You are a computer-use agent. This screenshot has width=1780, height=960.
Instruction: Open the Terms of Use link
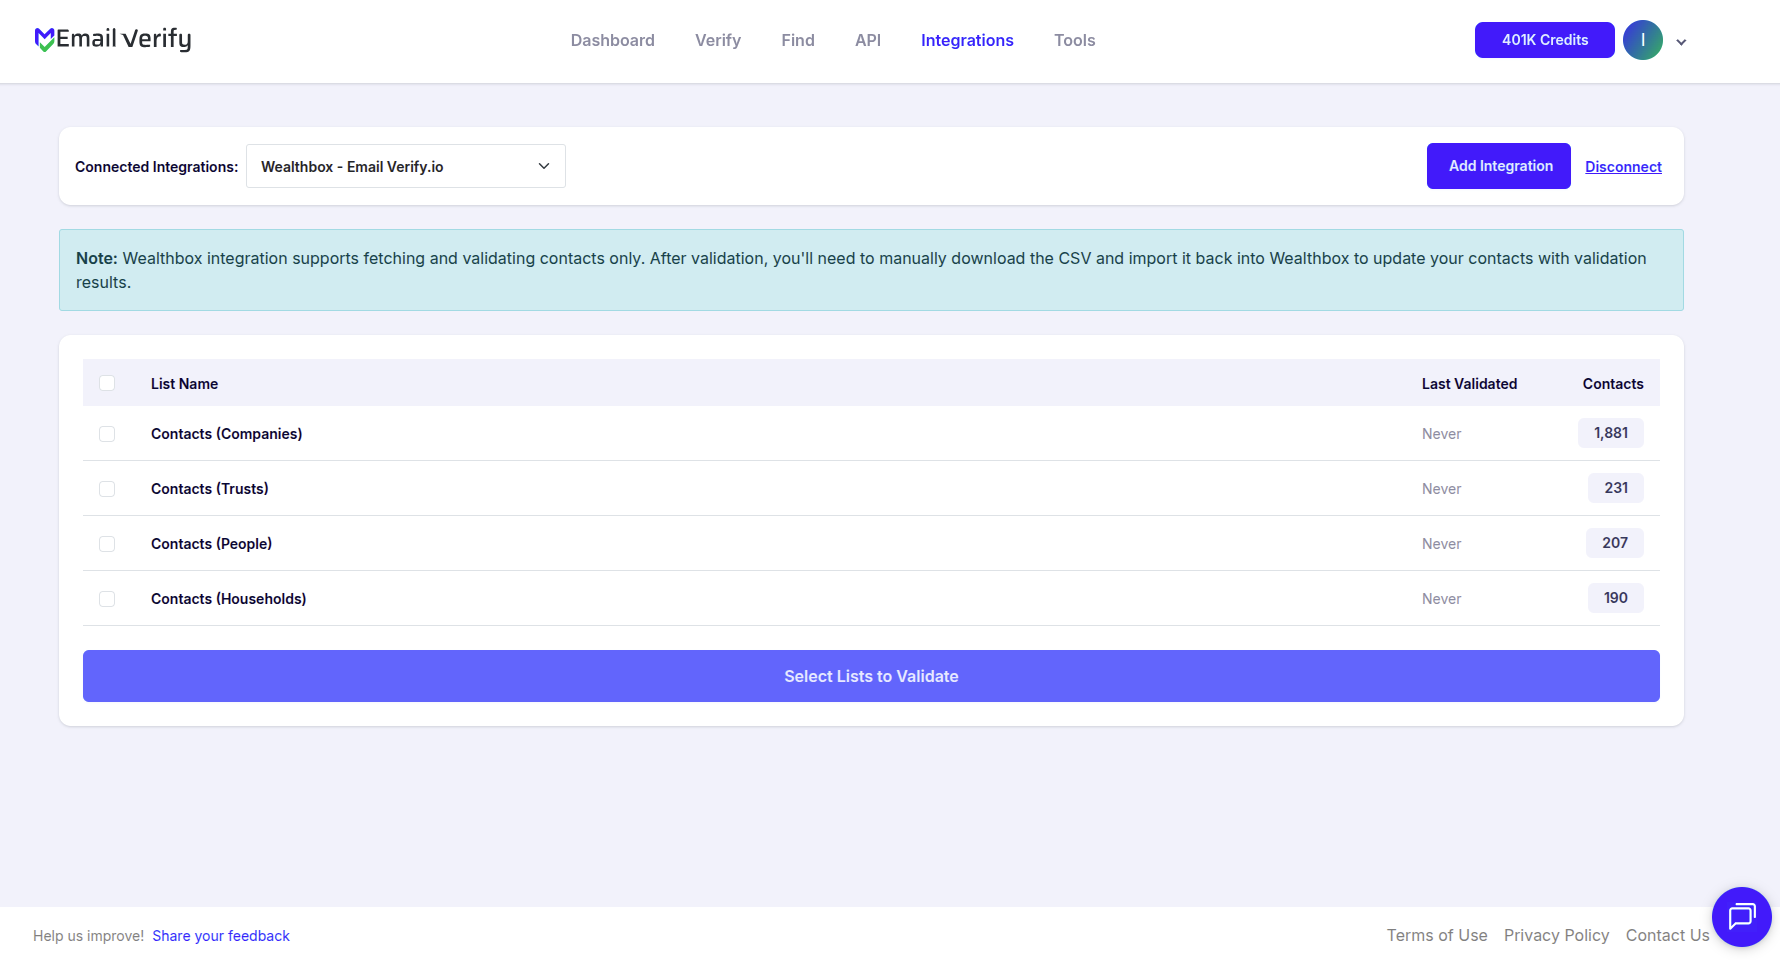1437,935
